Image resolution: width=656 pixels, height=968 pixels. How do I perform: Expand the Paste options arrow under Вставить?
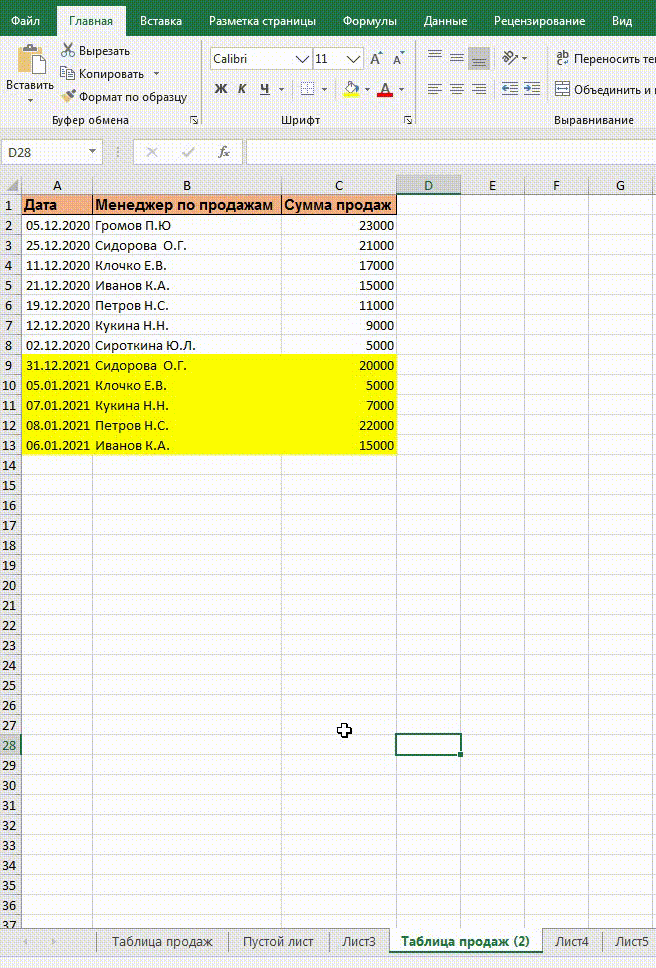pyautogui.click(x=30, y=100)
